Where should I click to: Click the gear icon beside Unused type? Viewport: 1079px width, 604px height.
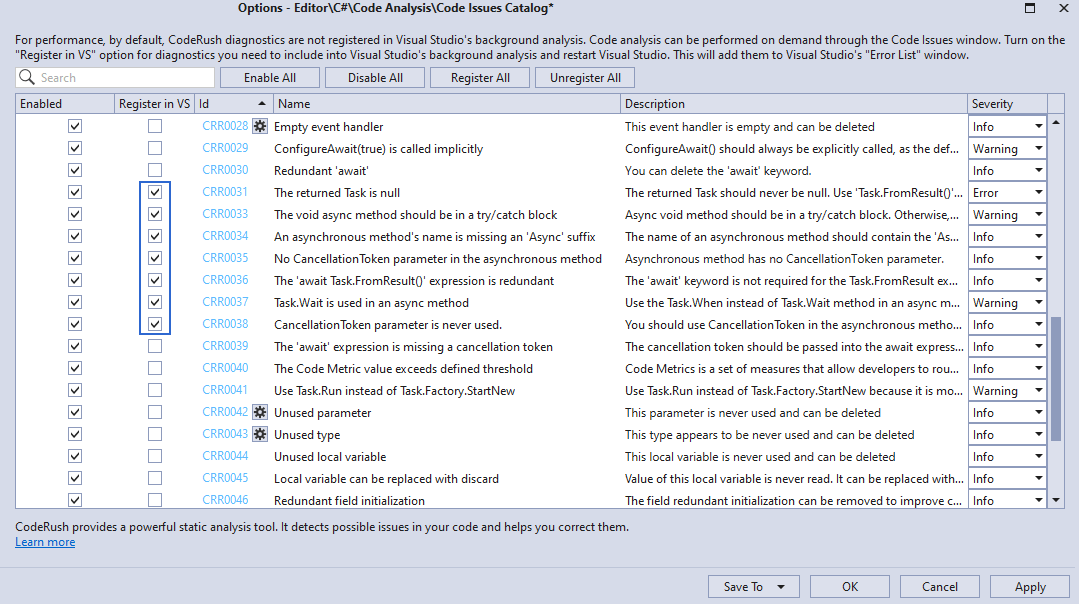click(x=259, y=434)
